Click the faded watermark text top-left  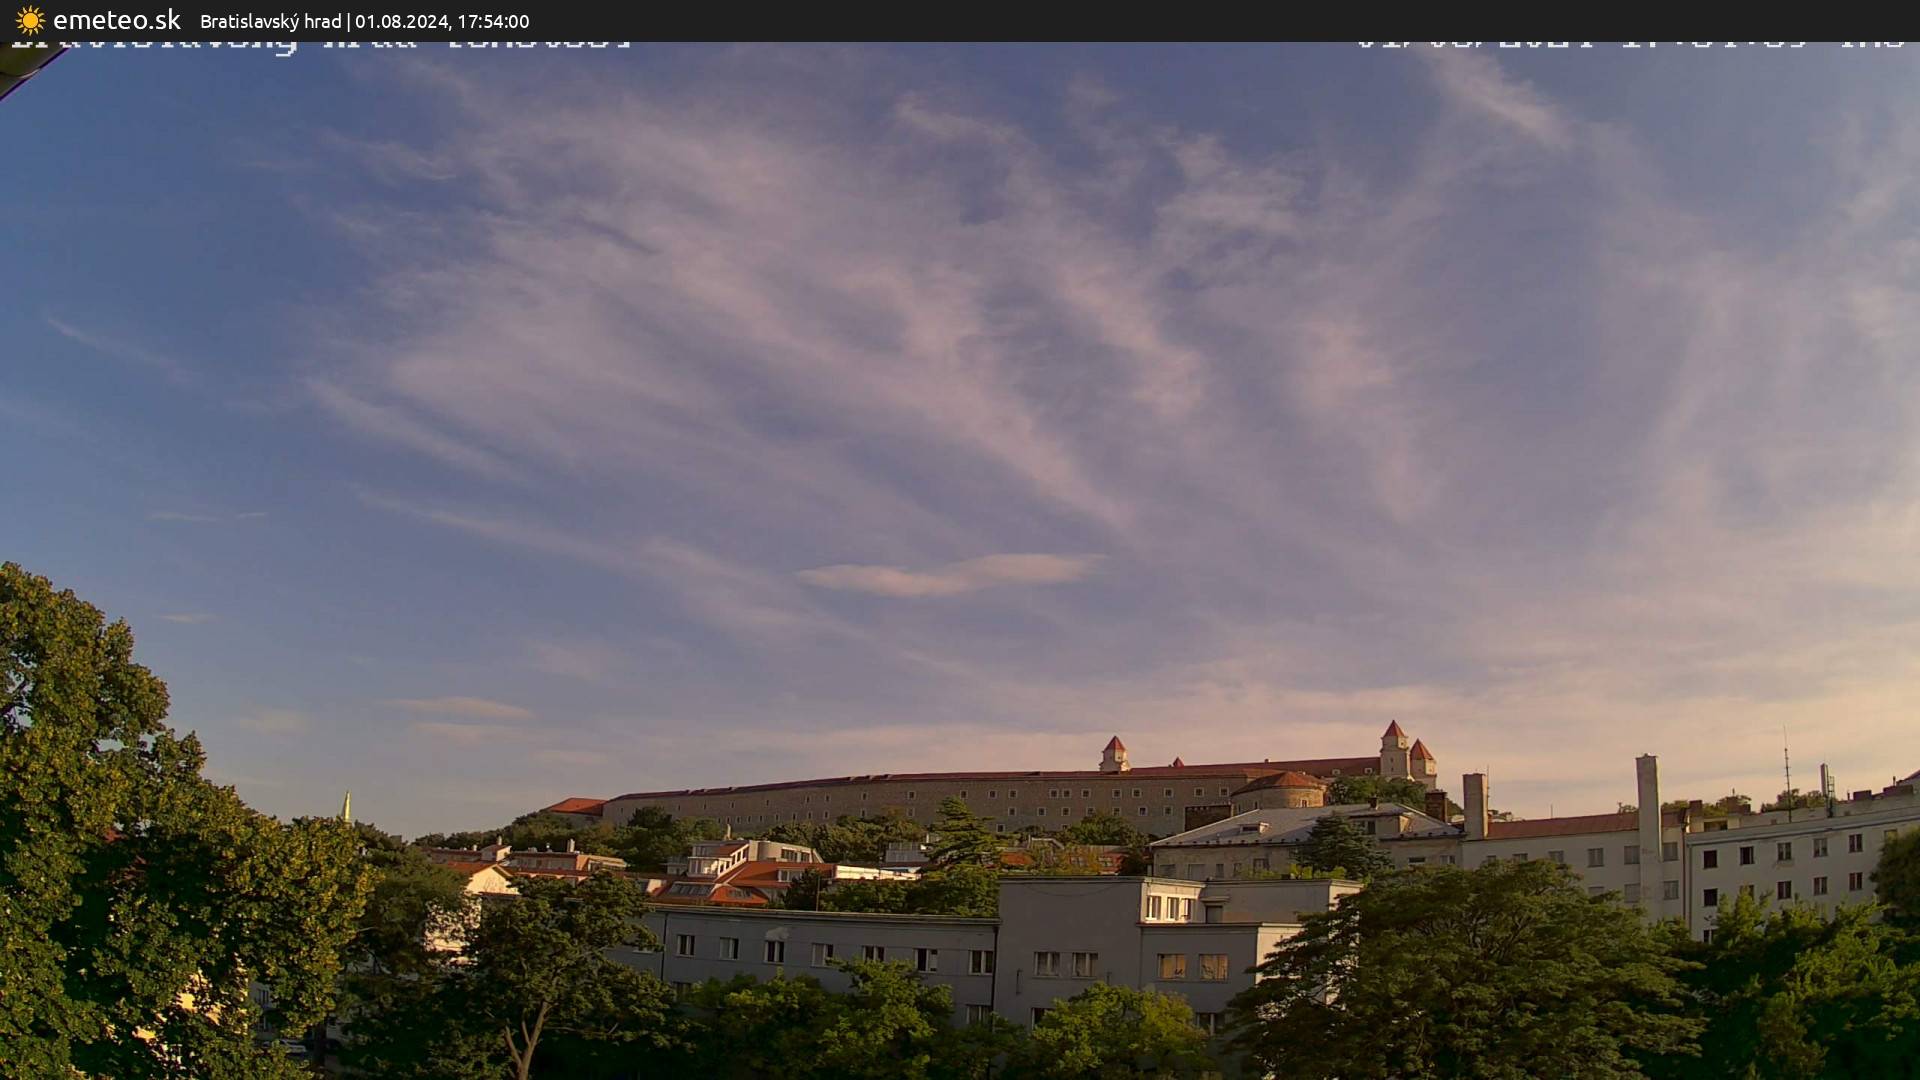(320, 42)
